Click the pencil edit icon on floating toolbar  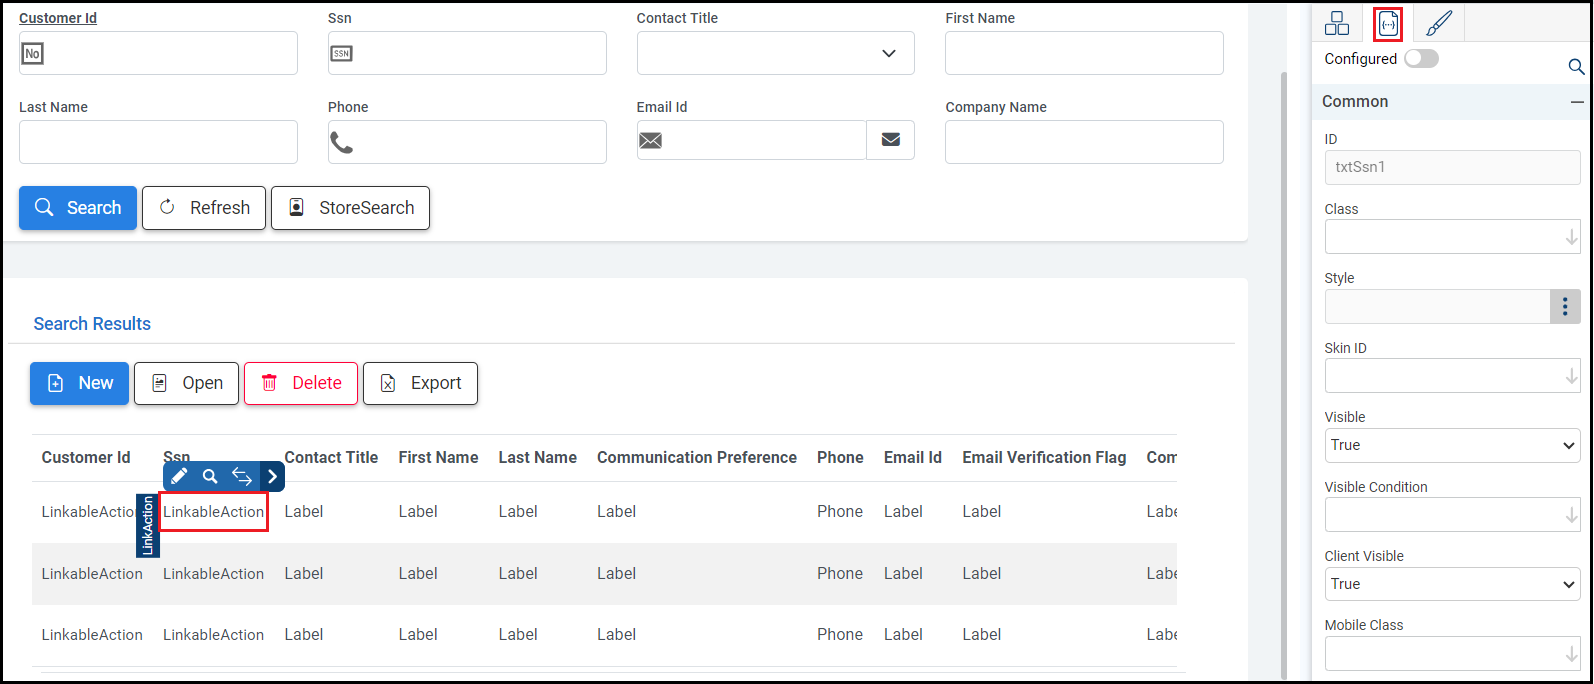click(180, 476)
